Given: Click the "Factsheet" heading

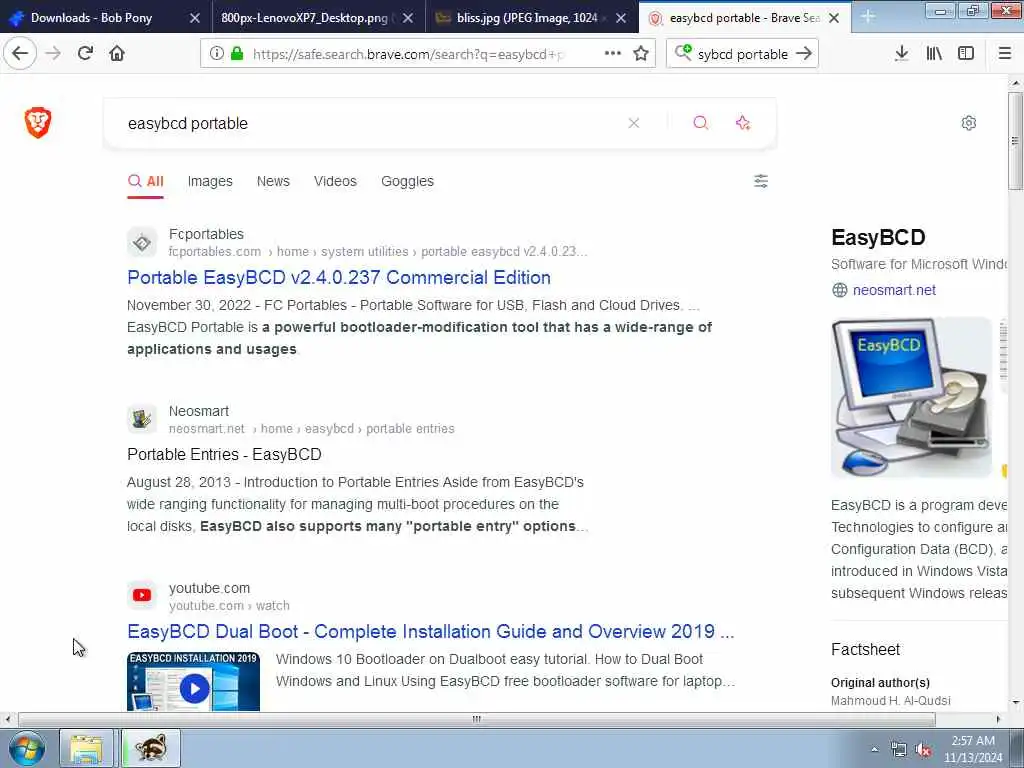Looking at the screenshot, I should click(x=865, y=649).
